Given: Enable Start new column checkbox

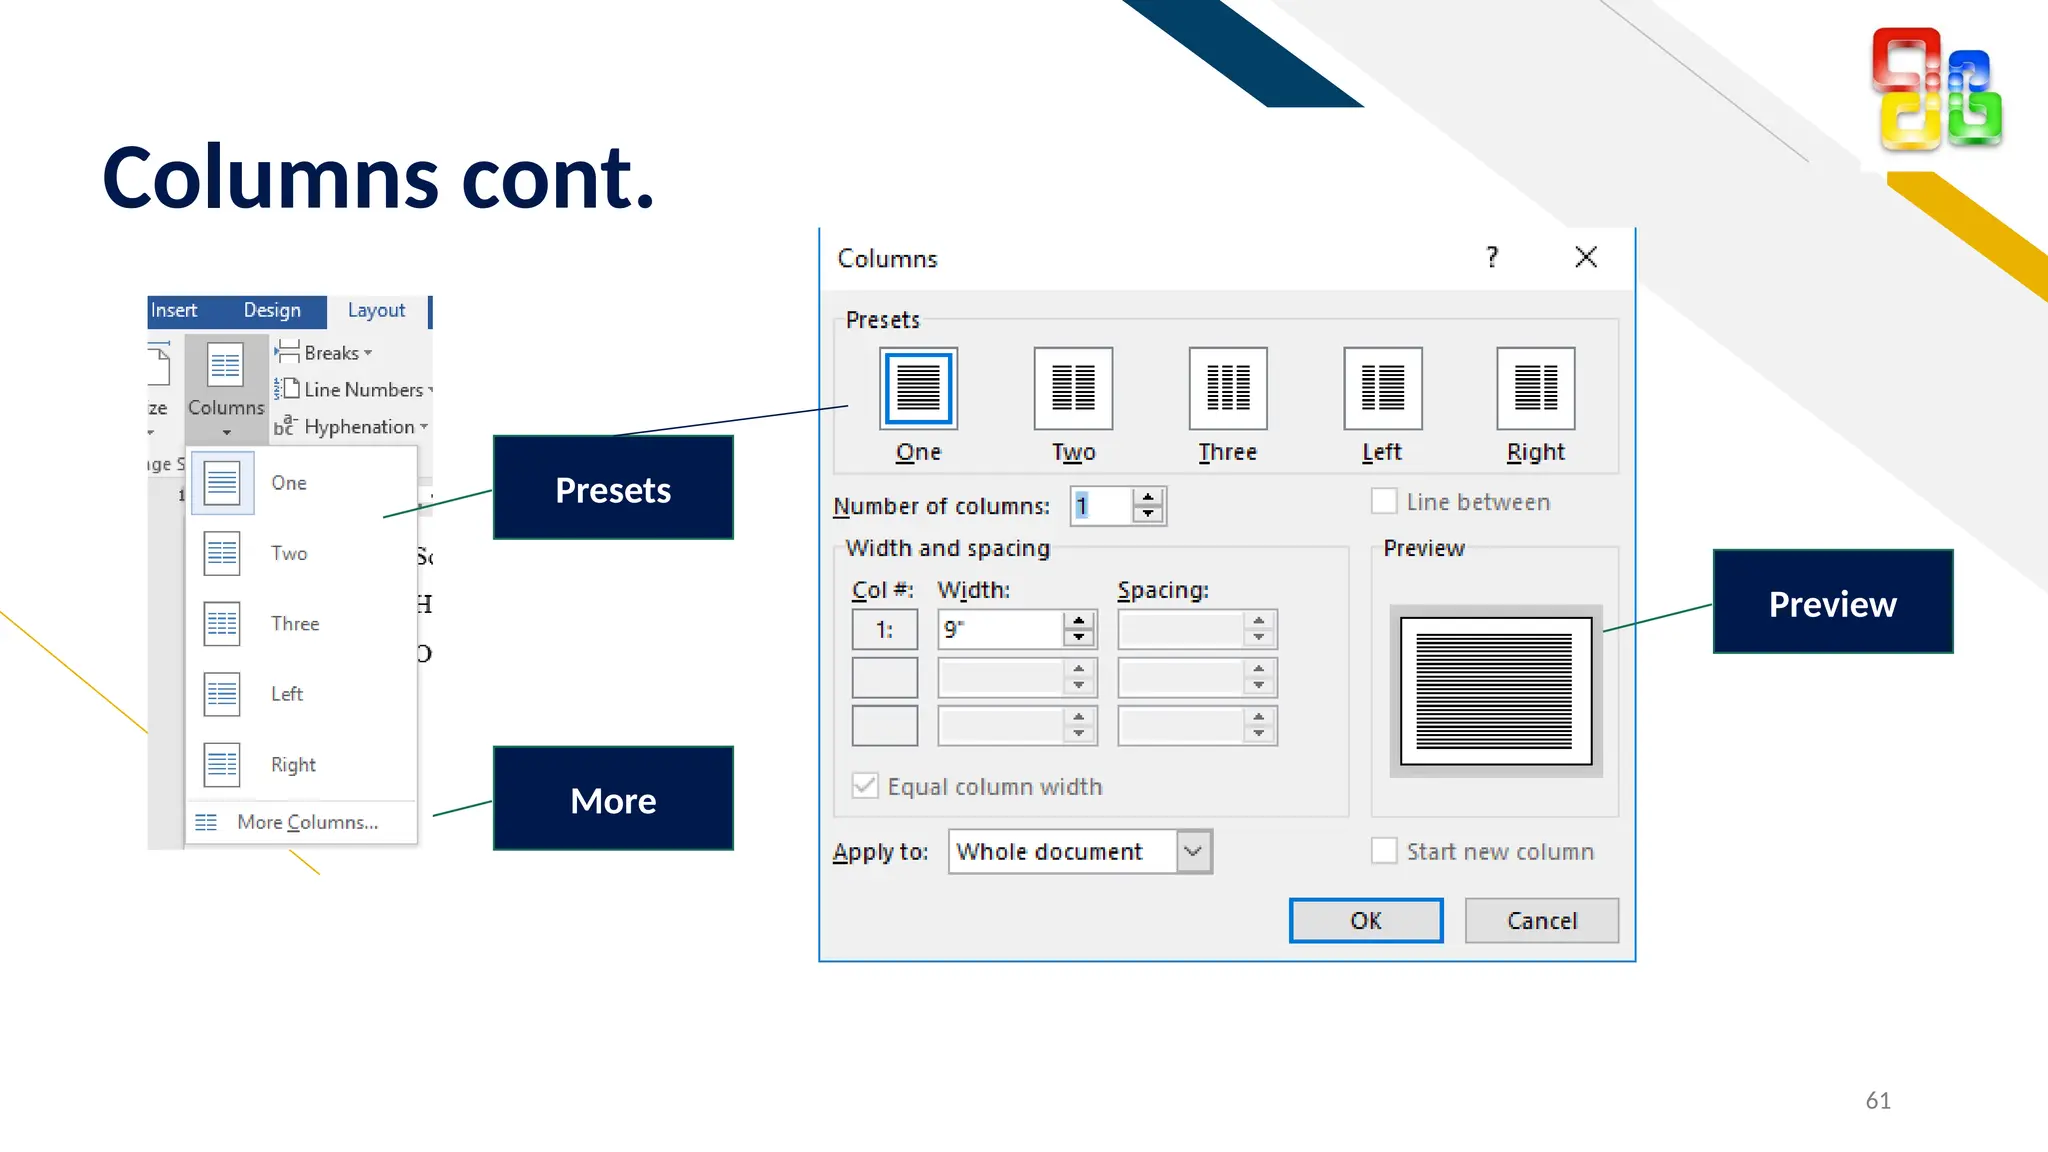Looking at the screenshot, I should coord(1384,851).
